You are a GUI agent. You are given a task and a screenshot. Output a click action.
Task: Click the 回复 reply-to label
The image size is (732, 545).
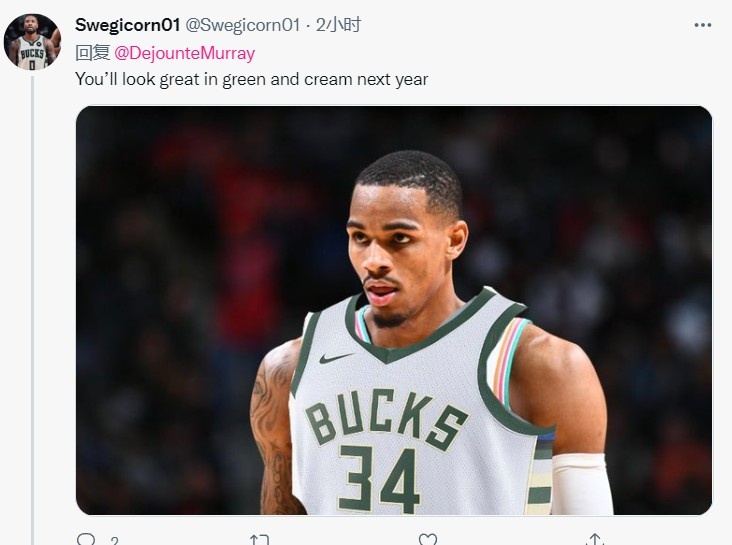point(92,53)
